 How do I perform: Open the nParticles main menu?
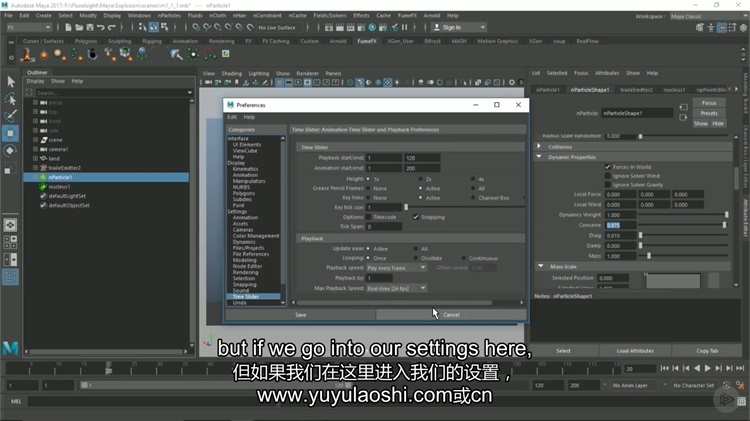(x=169, y=16)
